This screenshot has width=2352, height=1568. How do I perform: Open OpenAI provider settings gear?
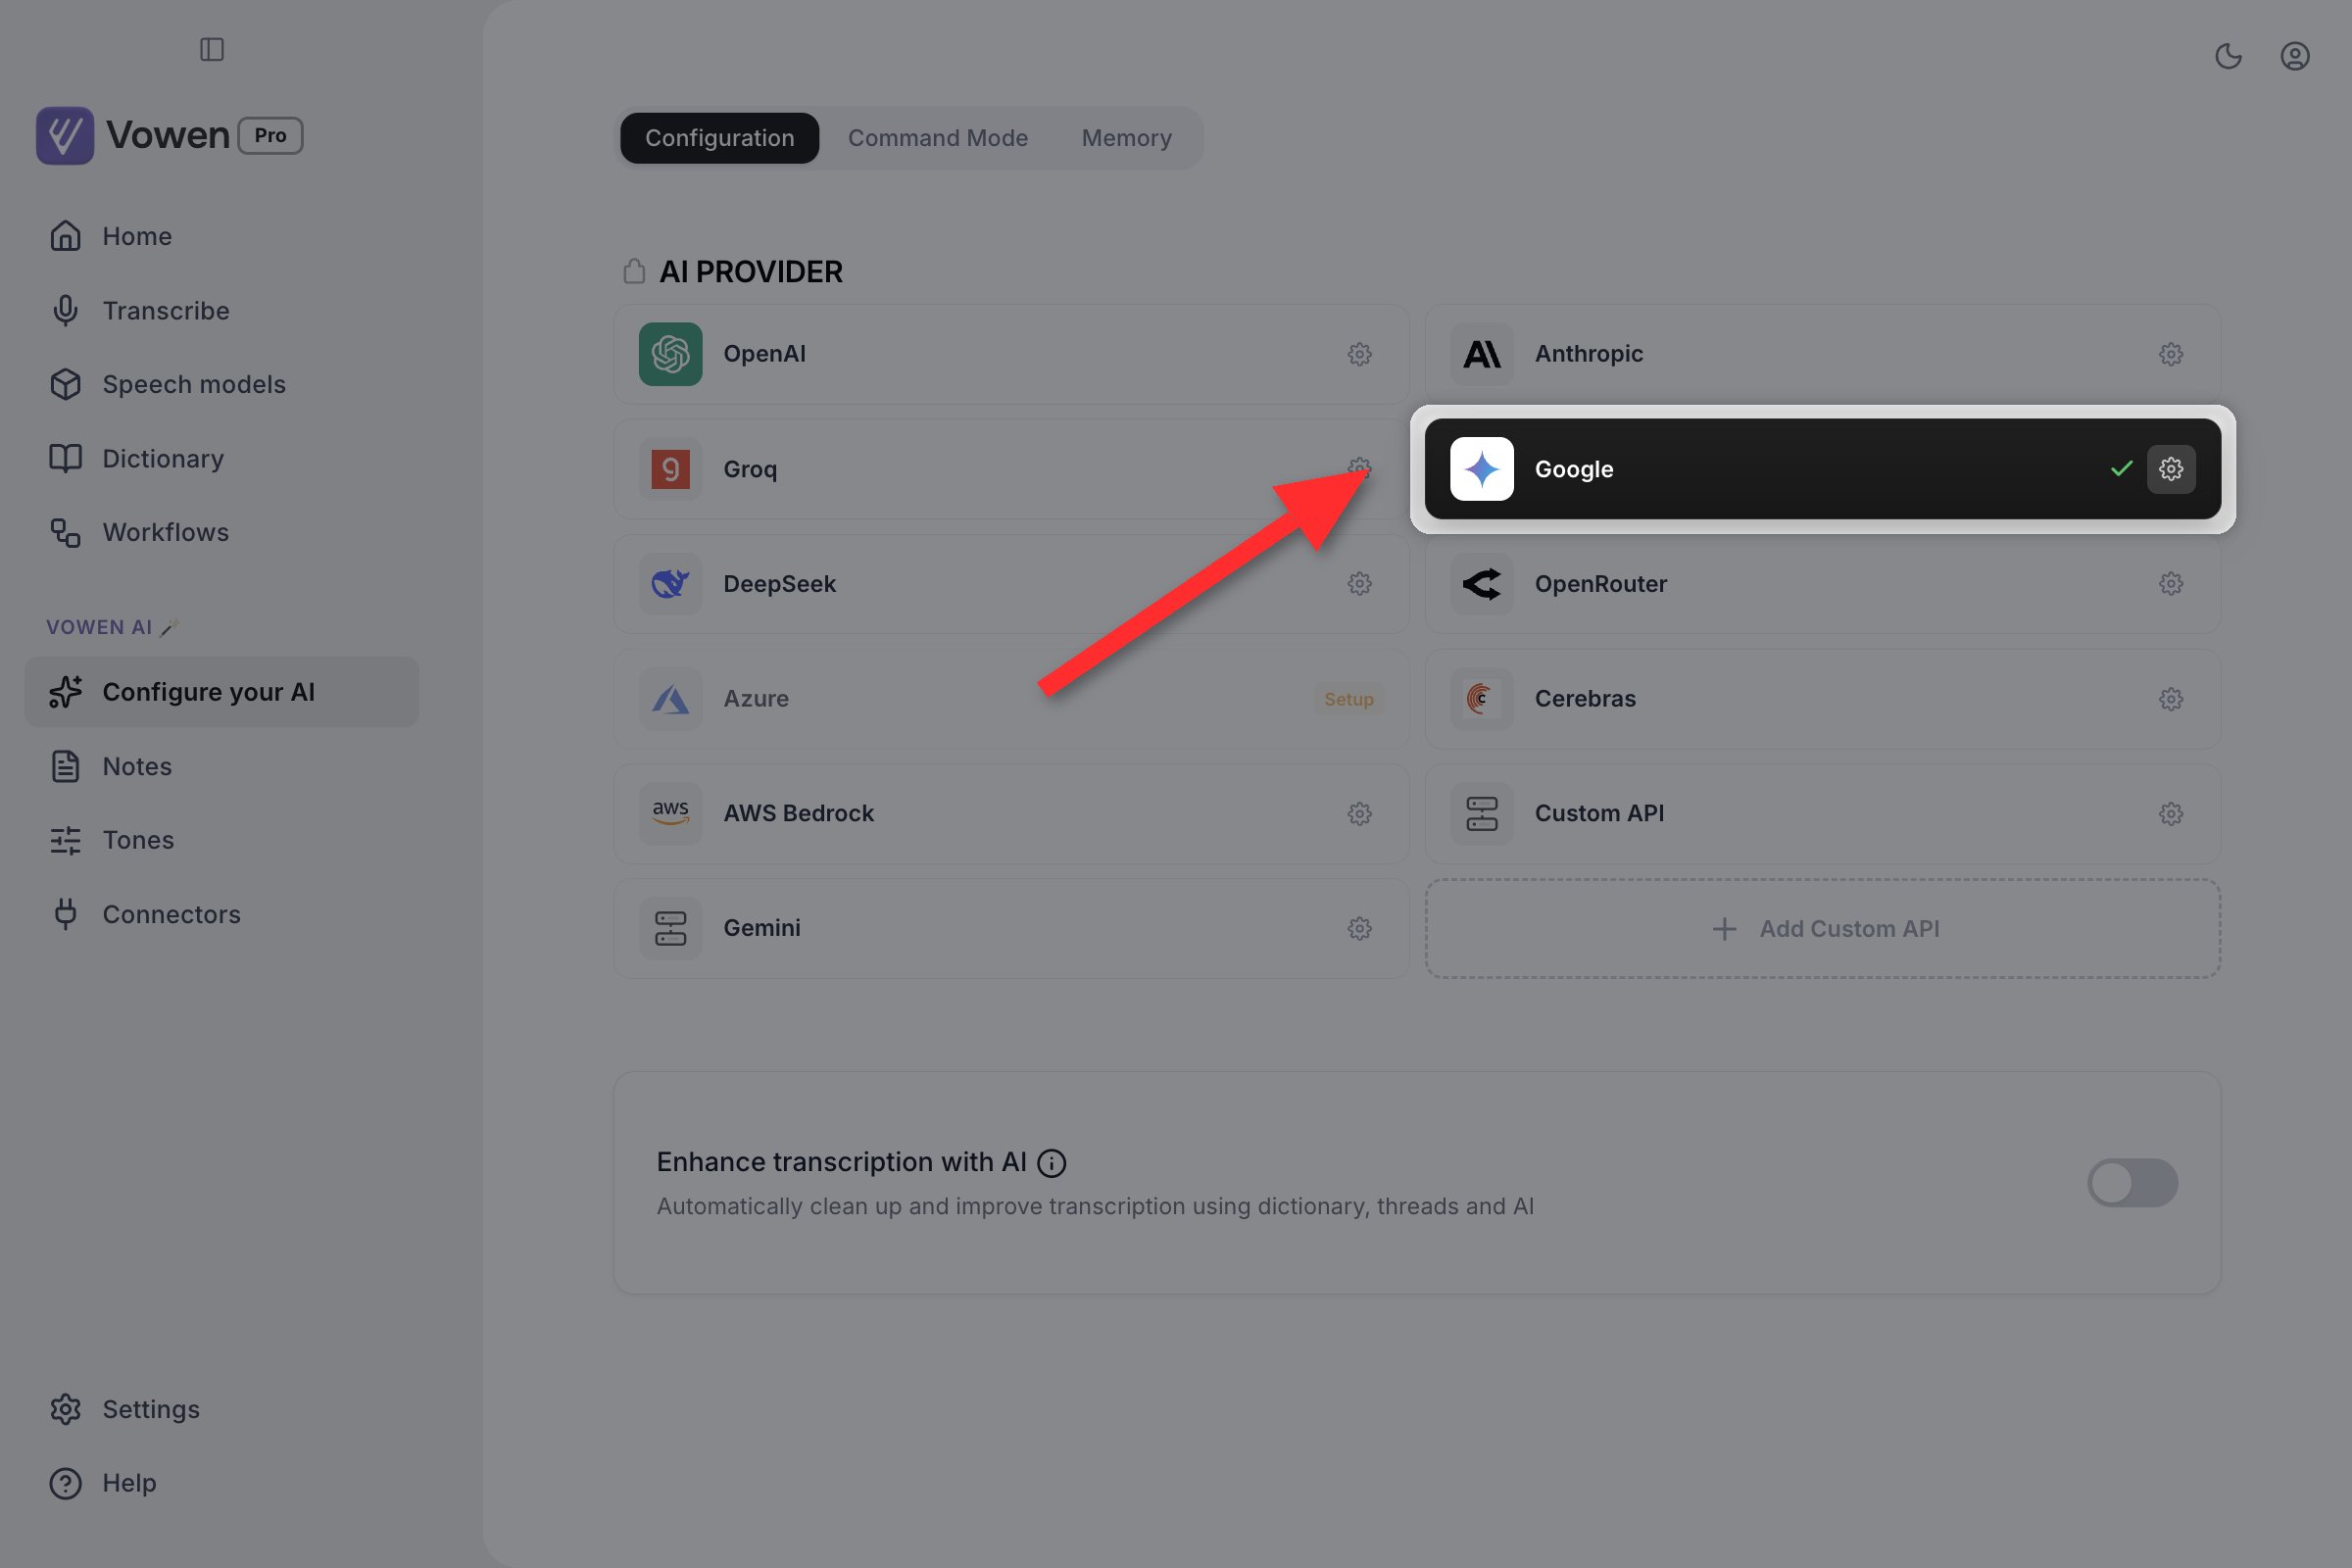pos(1359,354)
